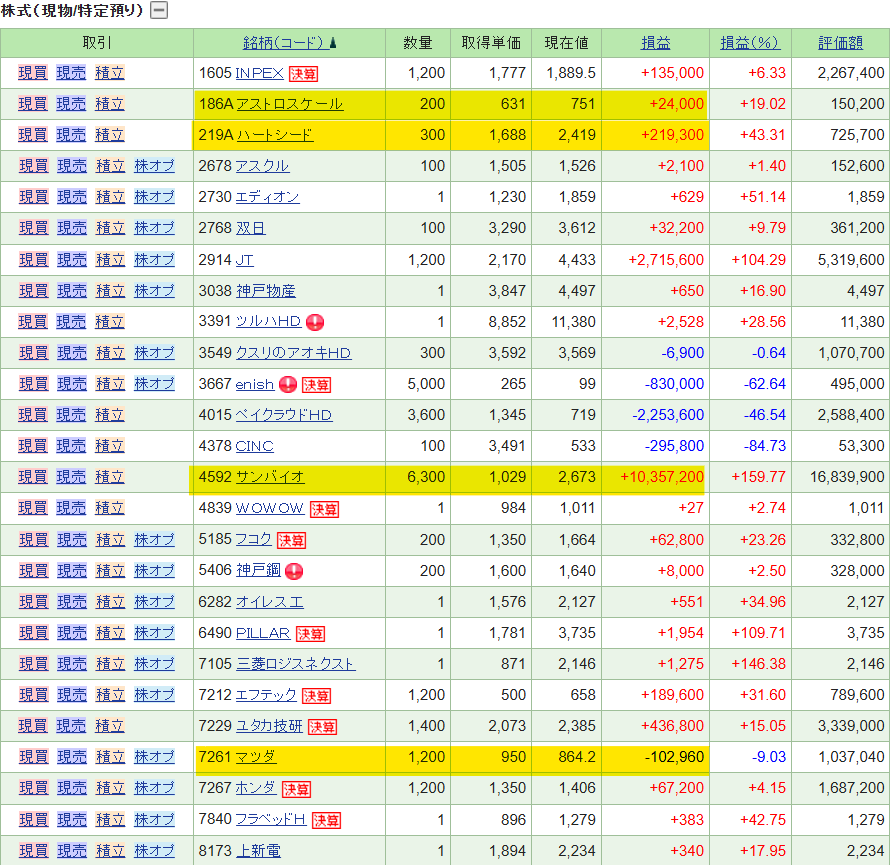Open the CINC stock link
890x865 pixels.
coord(254,446)
